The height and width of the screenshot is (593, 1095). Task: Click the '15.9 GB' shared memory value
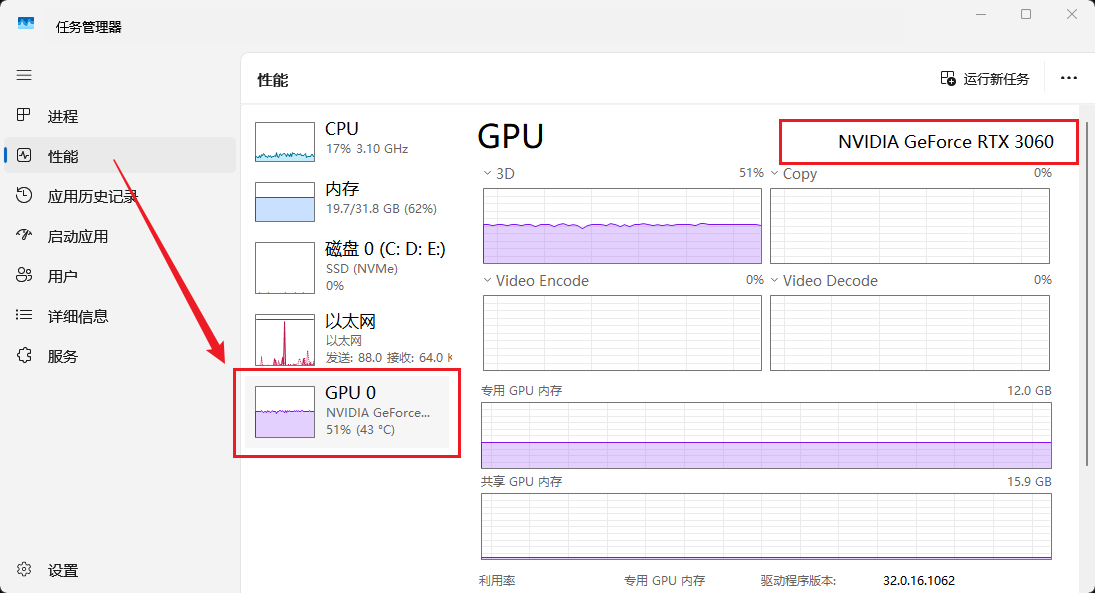(x=1029, y=481)
